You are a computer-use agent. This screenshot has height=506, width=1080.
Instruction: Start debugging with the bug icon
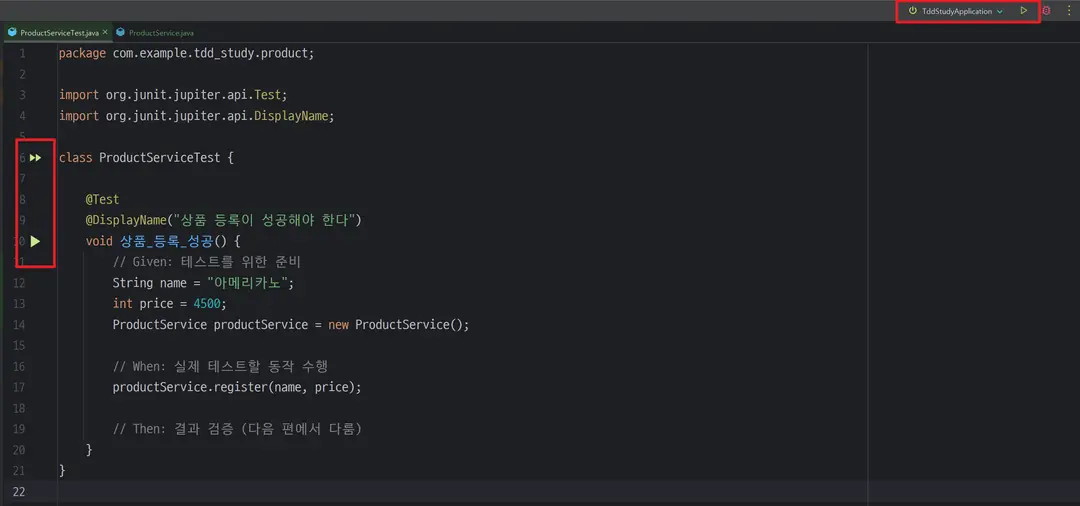point(1047,11)
